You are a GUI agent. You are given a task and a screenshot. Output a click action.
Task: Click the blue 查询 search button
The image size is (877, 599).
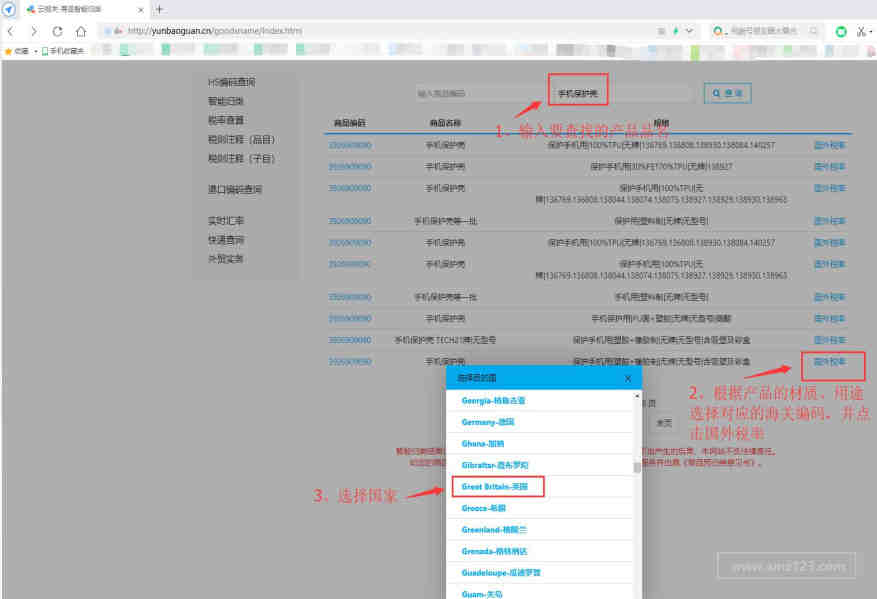[727, 93]
